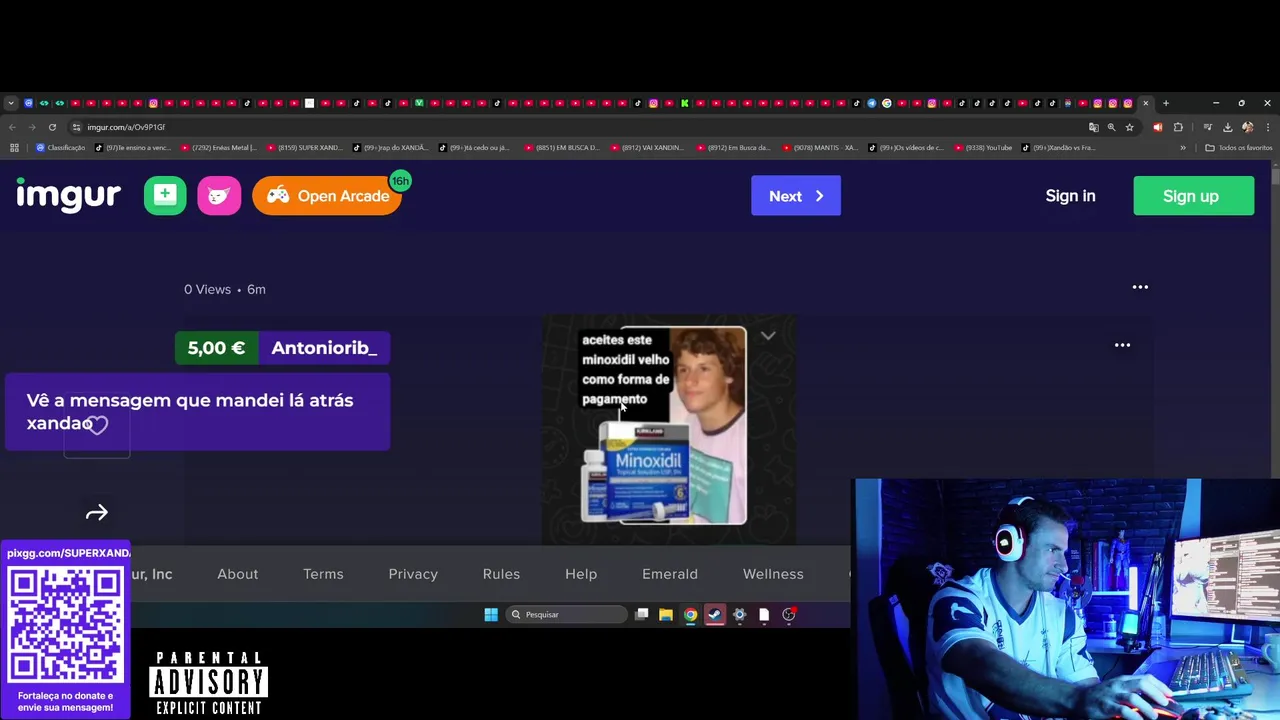Image resolution: width=1280 pixels, height=720 pixels.
Task: Click the share arrow icon
Action: pos(97,513)
